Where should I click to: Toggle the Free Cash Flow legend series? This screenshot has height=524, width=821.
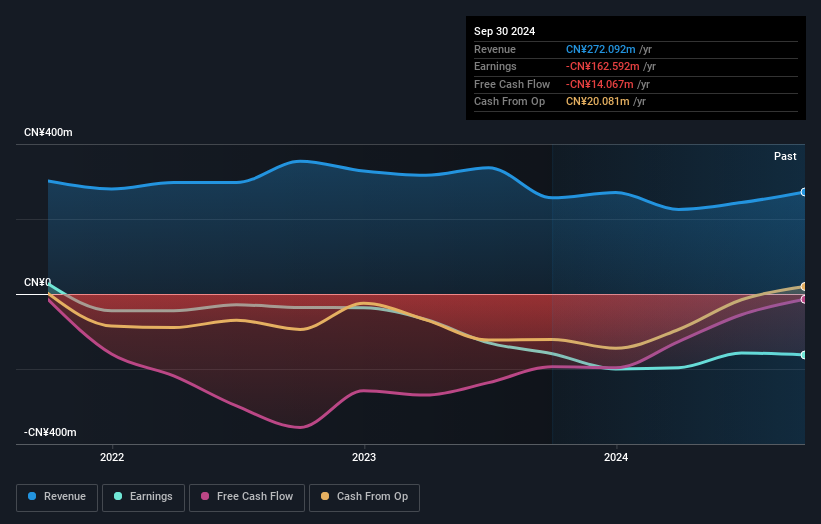pos(247,497)
